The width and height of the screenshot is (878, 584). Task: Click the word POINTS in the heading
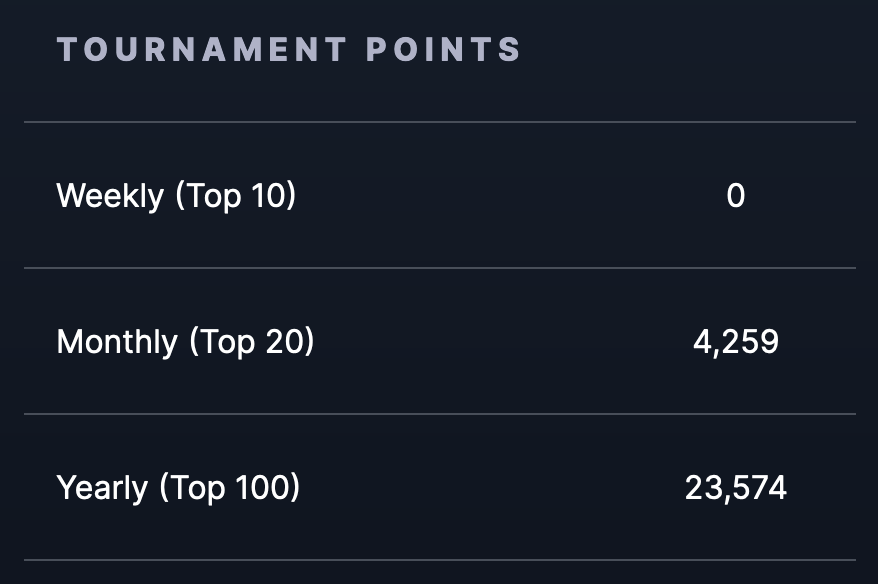(x=443, y=49)
